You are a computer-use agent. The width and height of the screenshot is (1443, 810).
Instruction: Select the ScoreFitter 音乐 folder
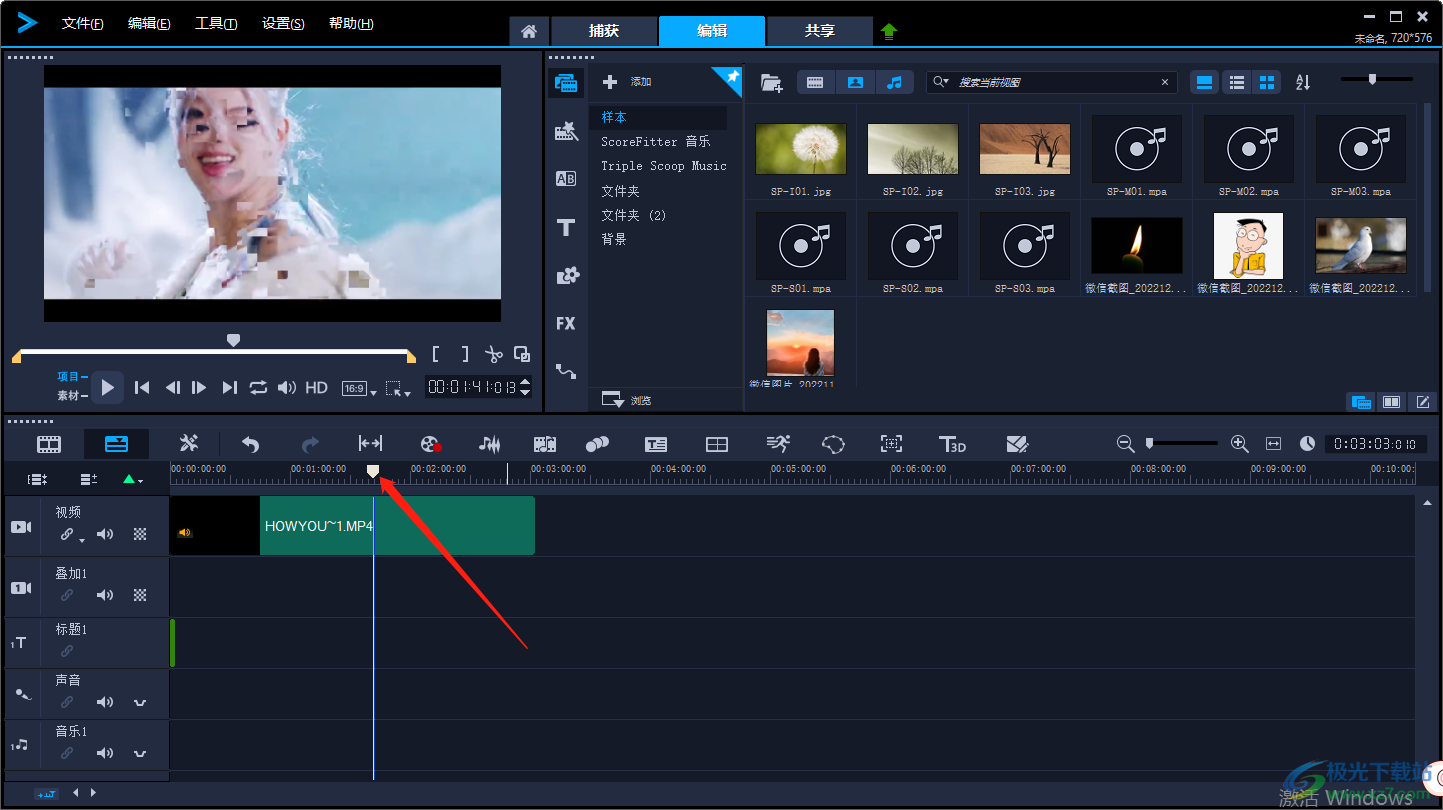click(658, 142)
